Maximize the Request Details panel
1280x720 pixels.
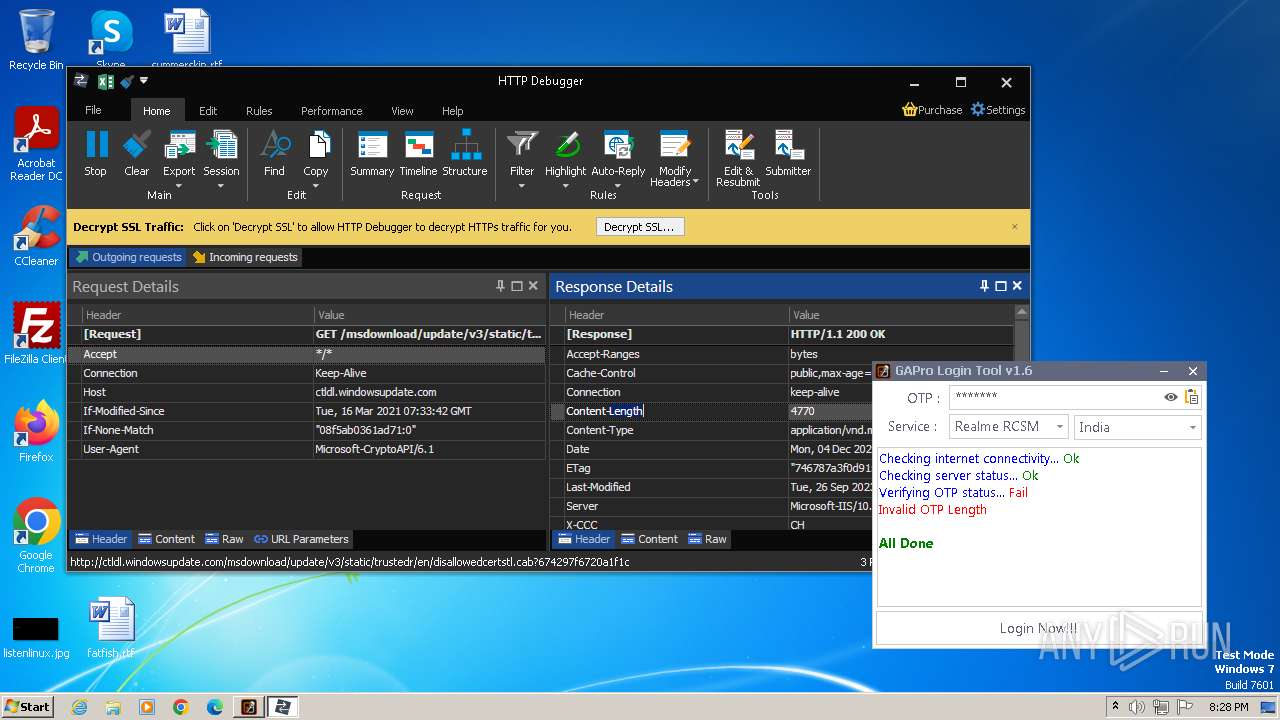[x=517, y=286]
